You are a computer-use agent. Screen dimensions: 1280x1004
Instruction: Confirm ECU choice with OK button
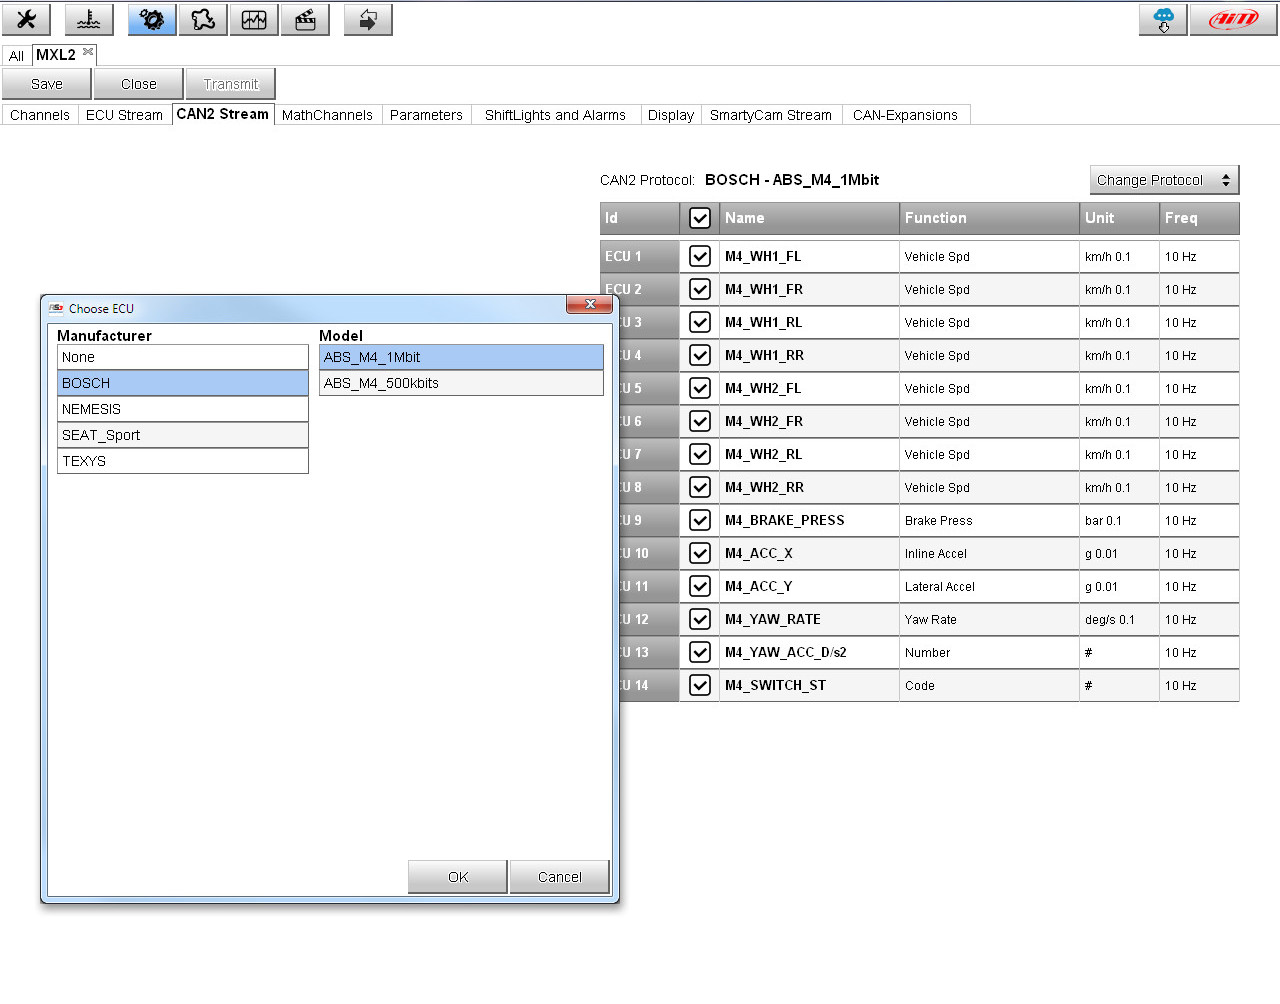click(x=457, y=876)
